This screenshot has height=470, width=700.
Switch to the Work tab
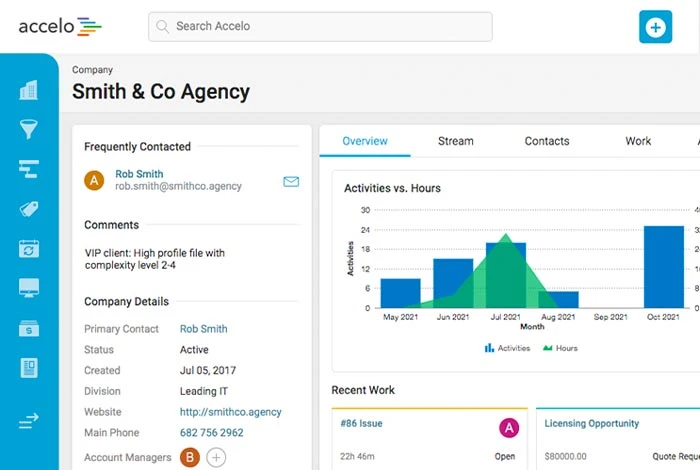coord(638,141)
